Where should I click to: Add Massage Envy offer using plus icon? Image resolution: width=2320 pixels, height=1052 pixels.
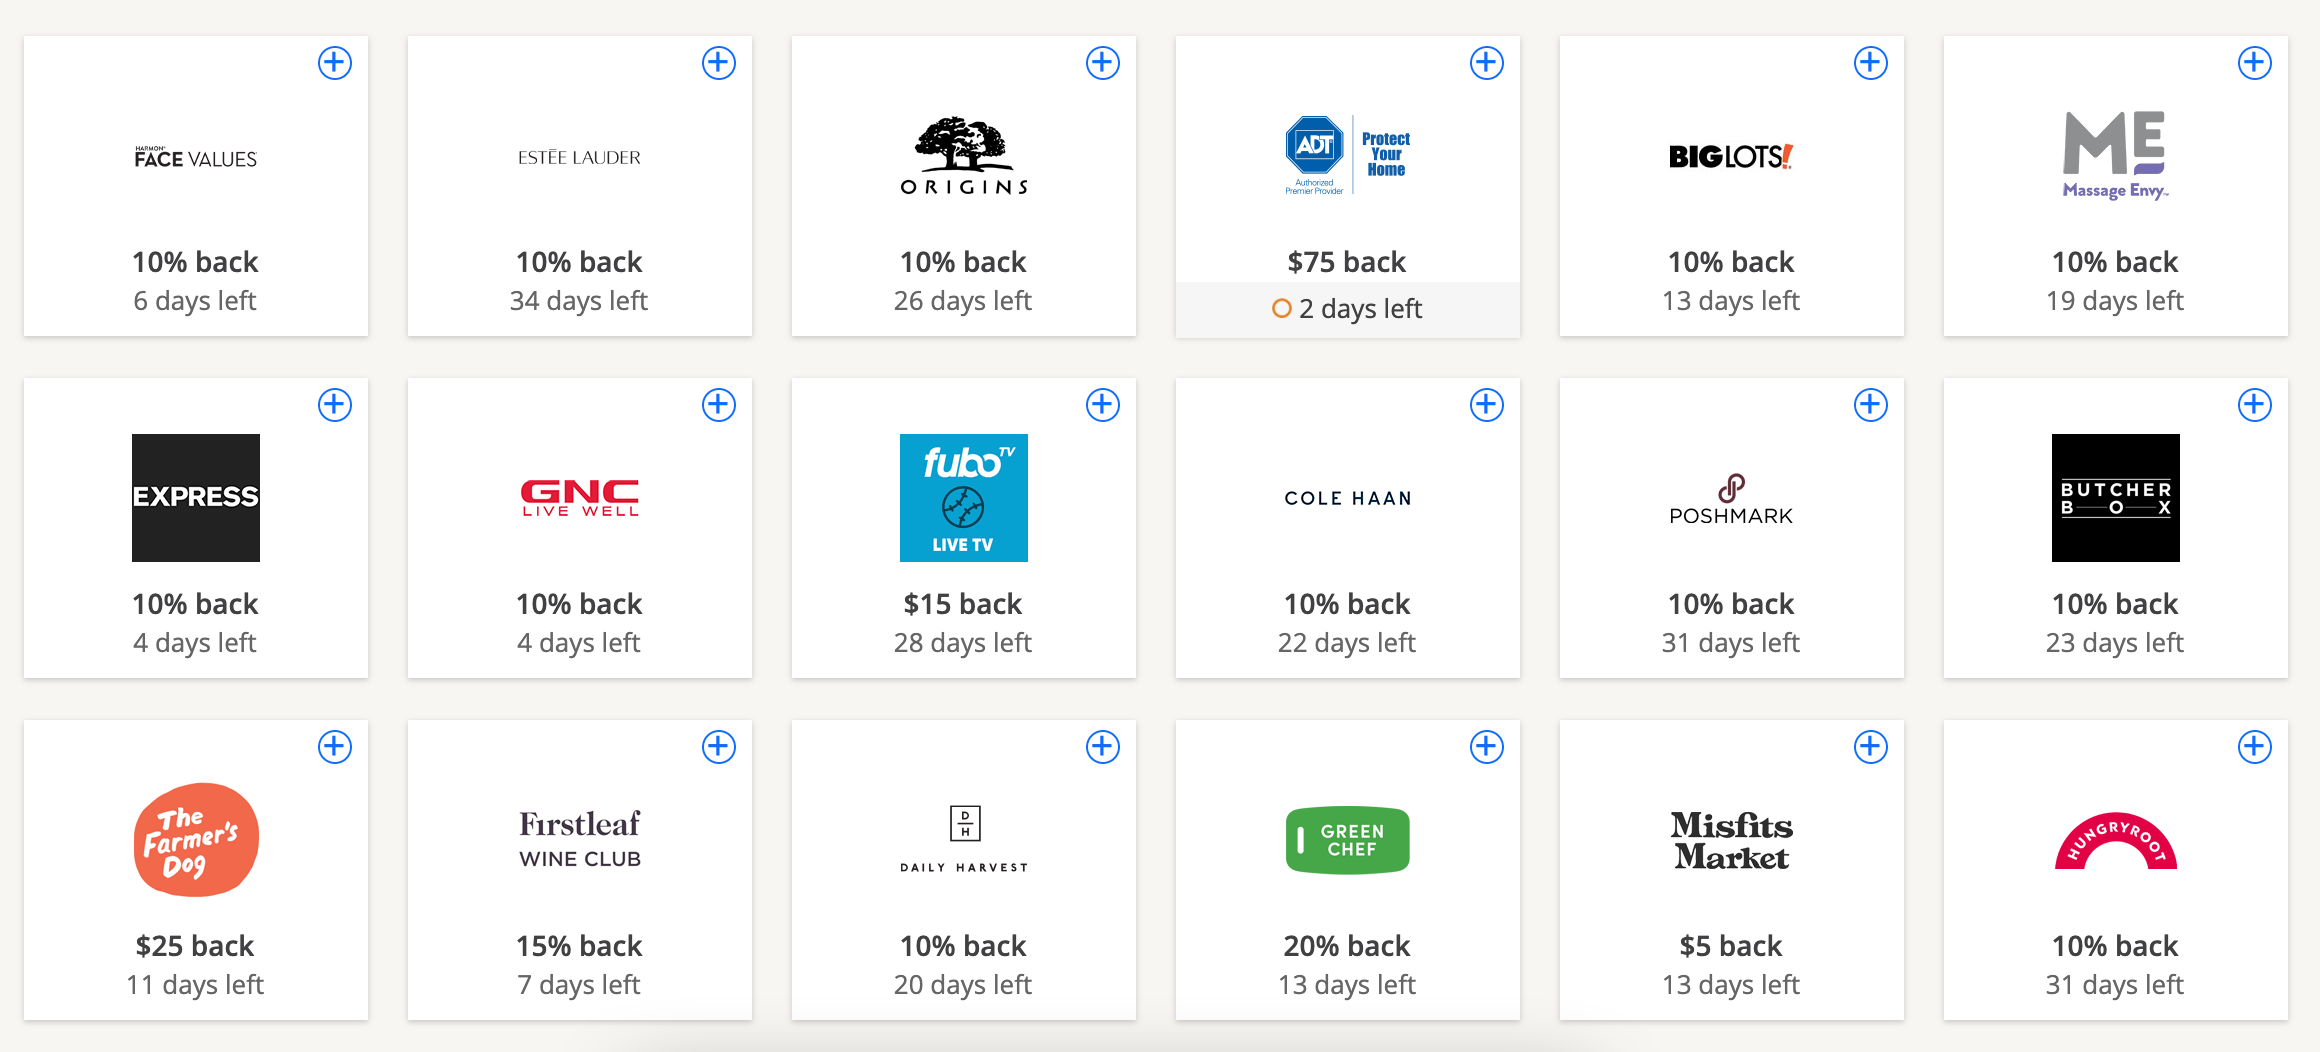(x=2255, y=63)
